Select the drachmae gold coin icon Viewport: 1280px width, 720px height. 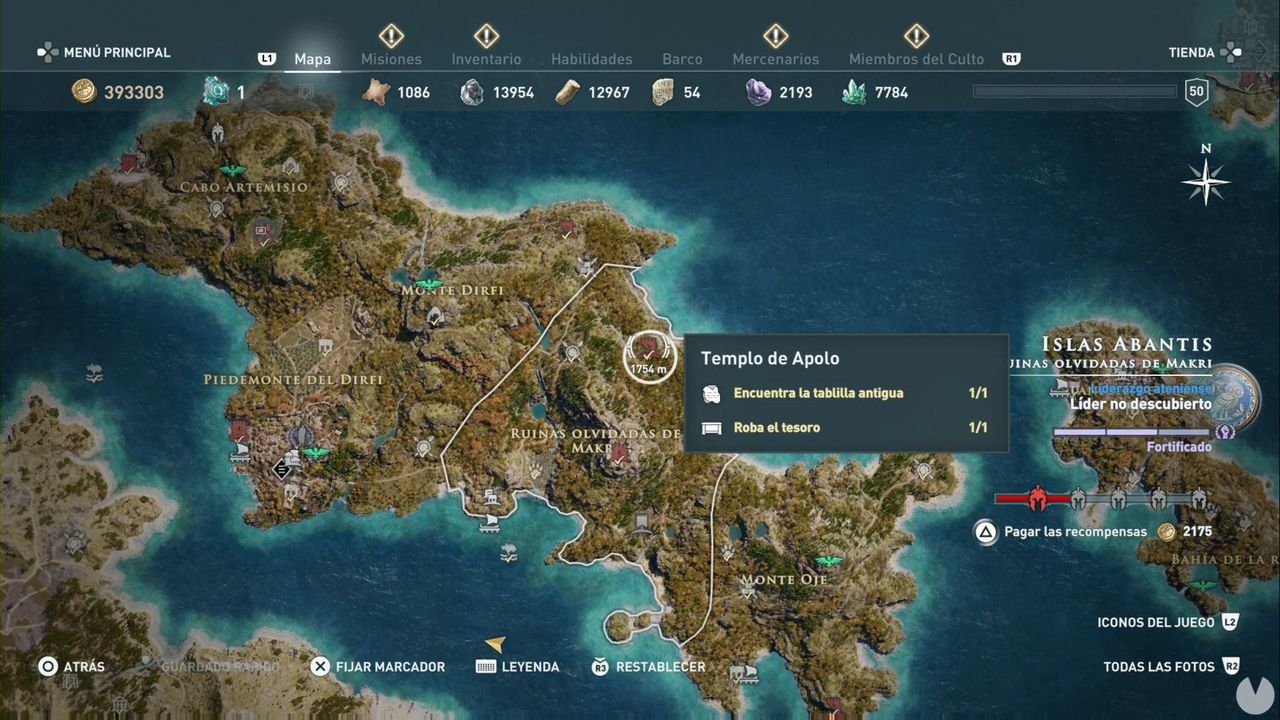click(84, 92)
